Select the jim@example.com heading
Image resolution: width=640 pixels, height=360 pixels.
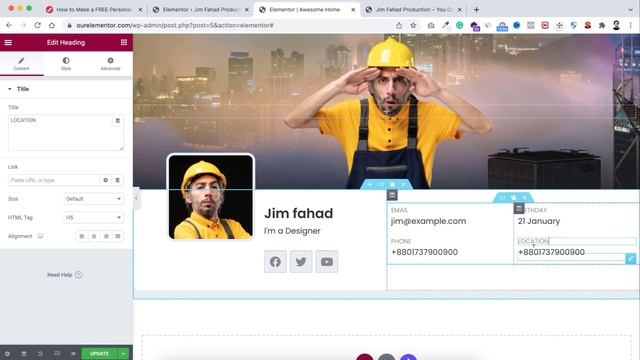[x=429, y=221]
